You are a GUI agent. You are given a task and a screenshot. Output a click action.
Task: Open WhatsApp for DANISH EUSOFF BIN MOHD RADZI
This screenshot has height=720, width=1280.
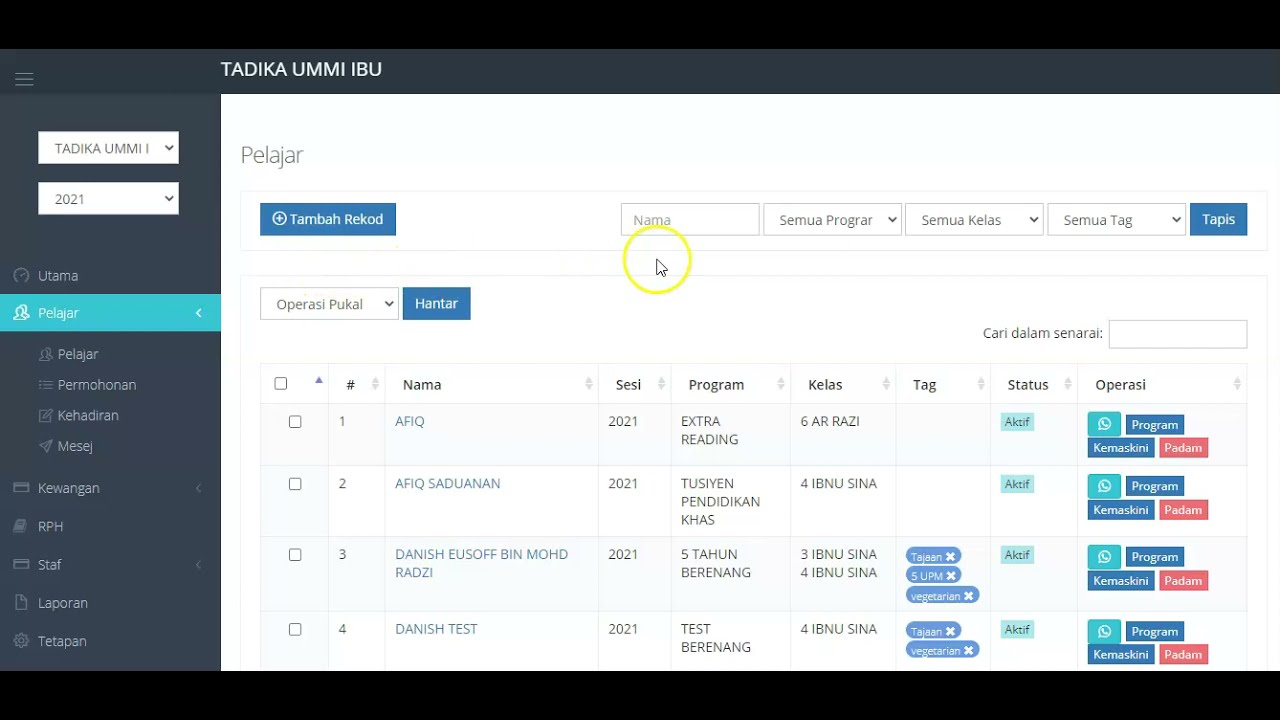tap(1104, 557)
